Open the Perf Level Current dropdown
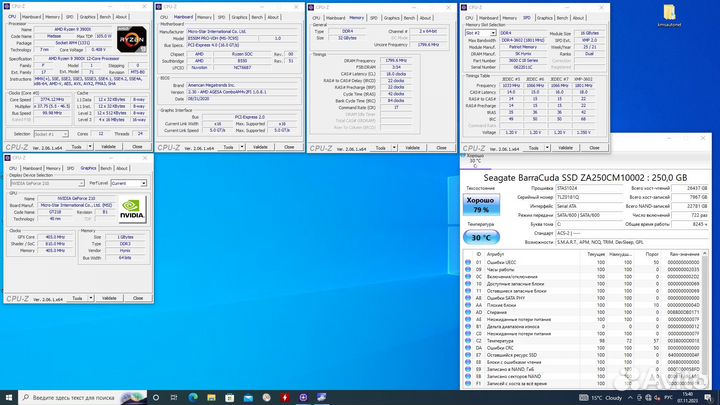720x405 pixels. pos(129,183)
